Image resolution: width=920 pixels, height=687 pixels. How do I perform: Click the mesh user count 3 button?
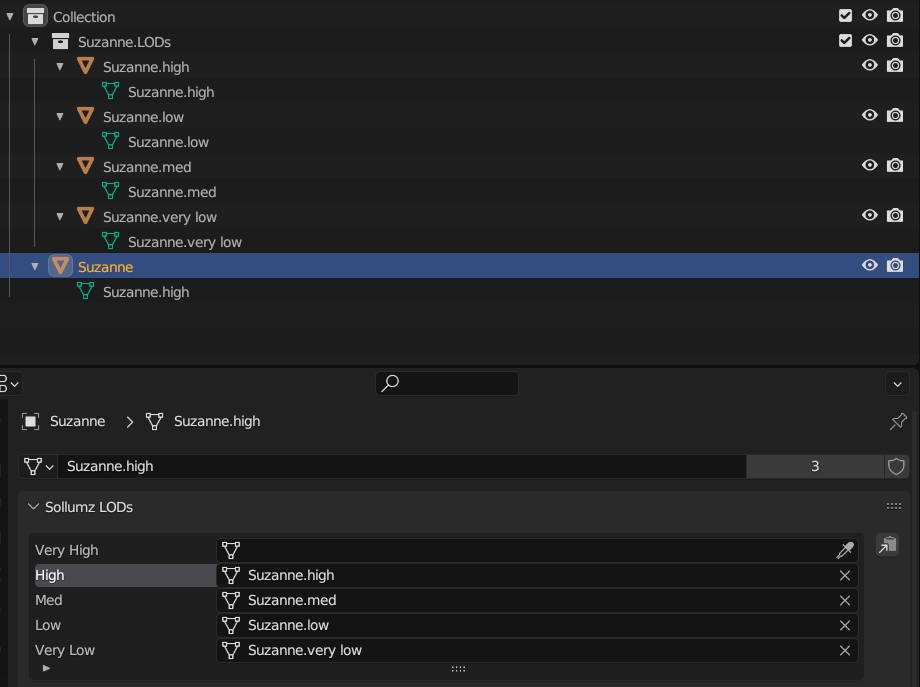[x=814, y=466]
